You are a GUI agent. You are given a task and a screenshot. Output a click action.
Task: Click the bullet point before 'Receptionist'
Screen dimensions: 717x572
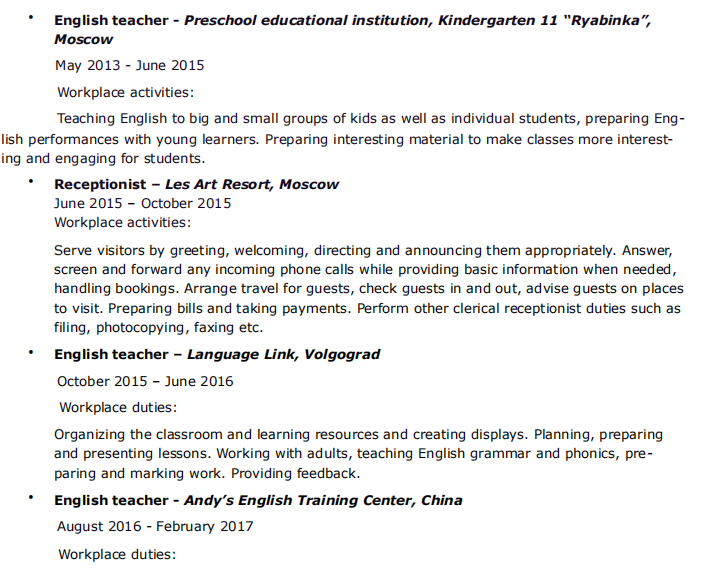point(31,181)
